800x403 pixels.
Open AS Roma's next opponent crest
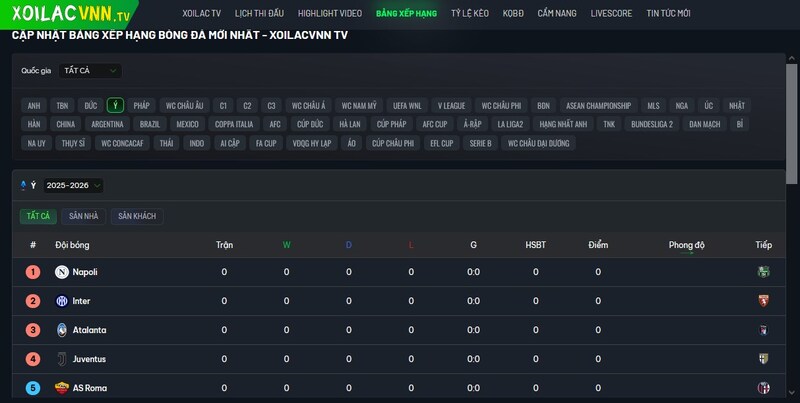click(x=763, y=388)
